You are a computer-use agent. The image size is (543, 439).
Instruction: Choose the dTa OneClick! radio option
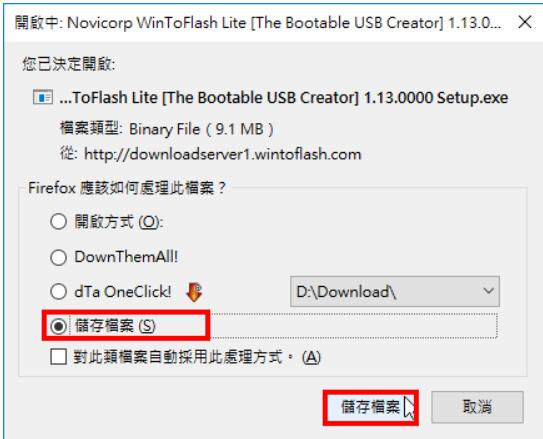pyautogui.click(x=58, y=292)
